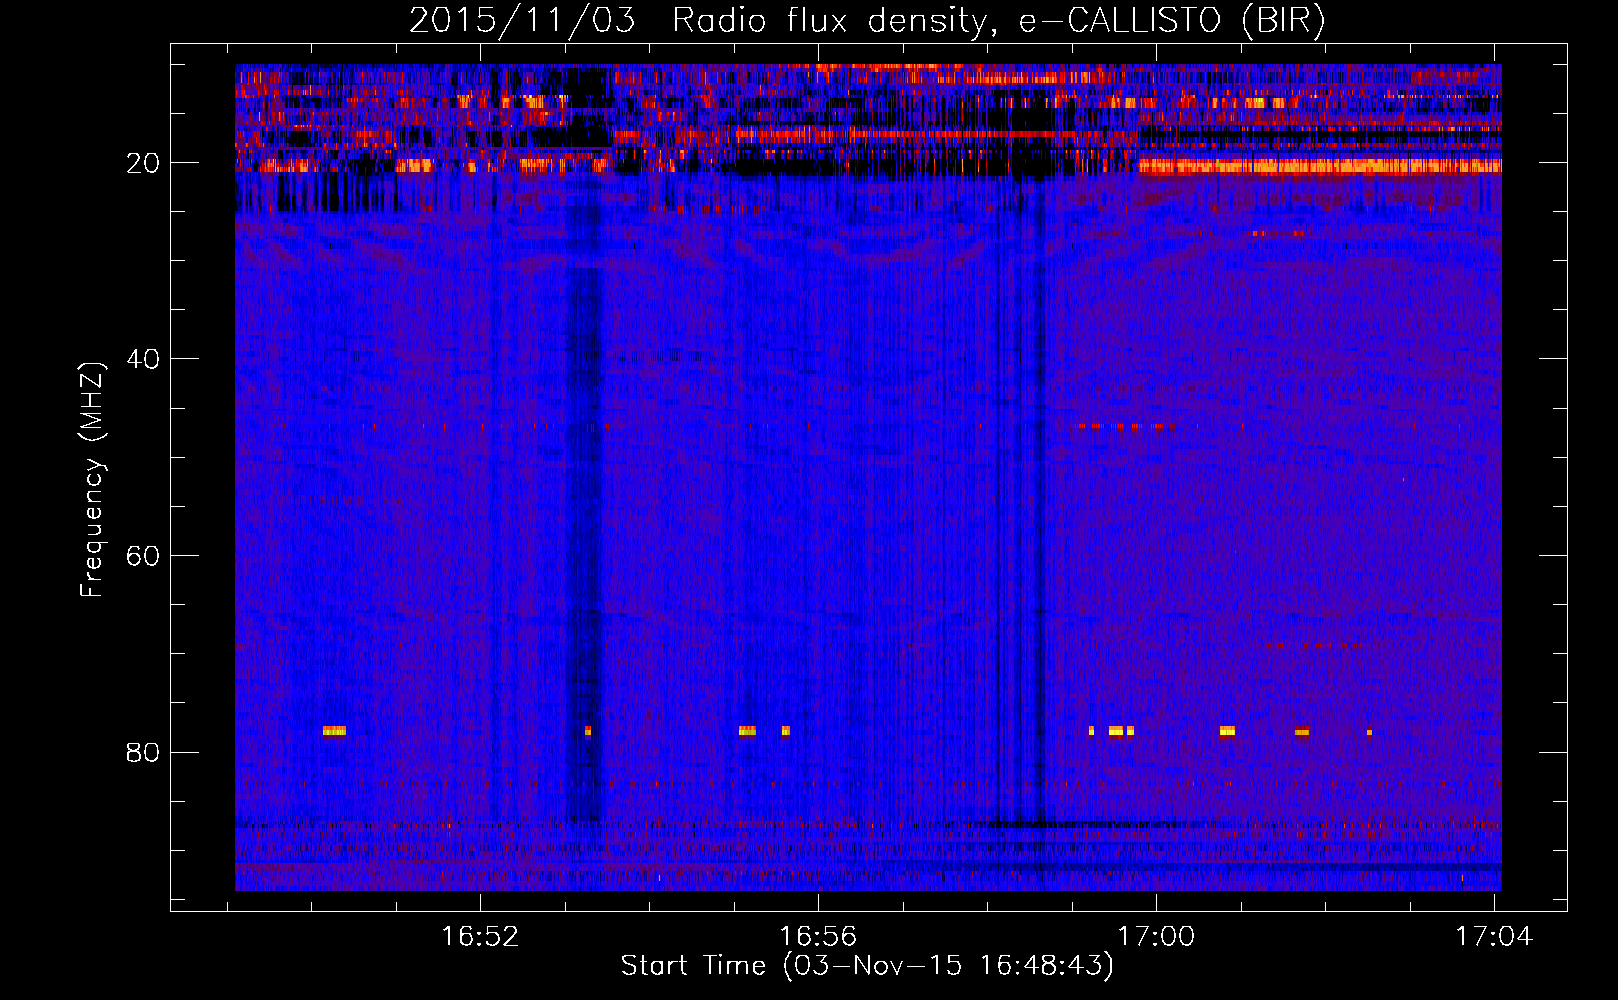Click the "Start Time (03-Nov-15 16:48:43)" x-axis label

click(867, 966)
